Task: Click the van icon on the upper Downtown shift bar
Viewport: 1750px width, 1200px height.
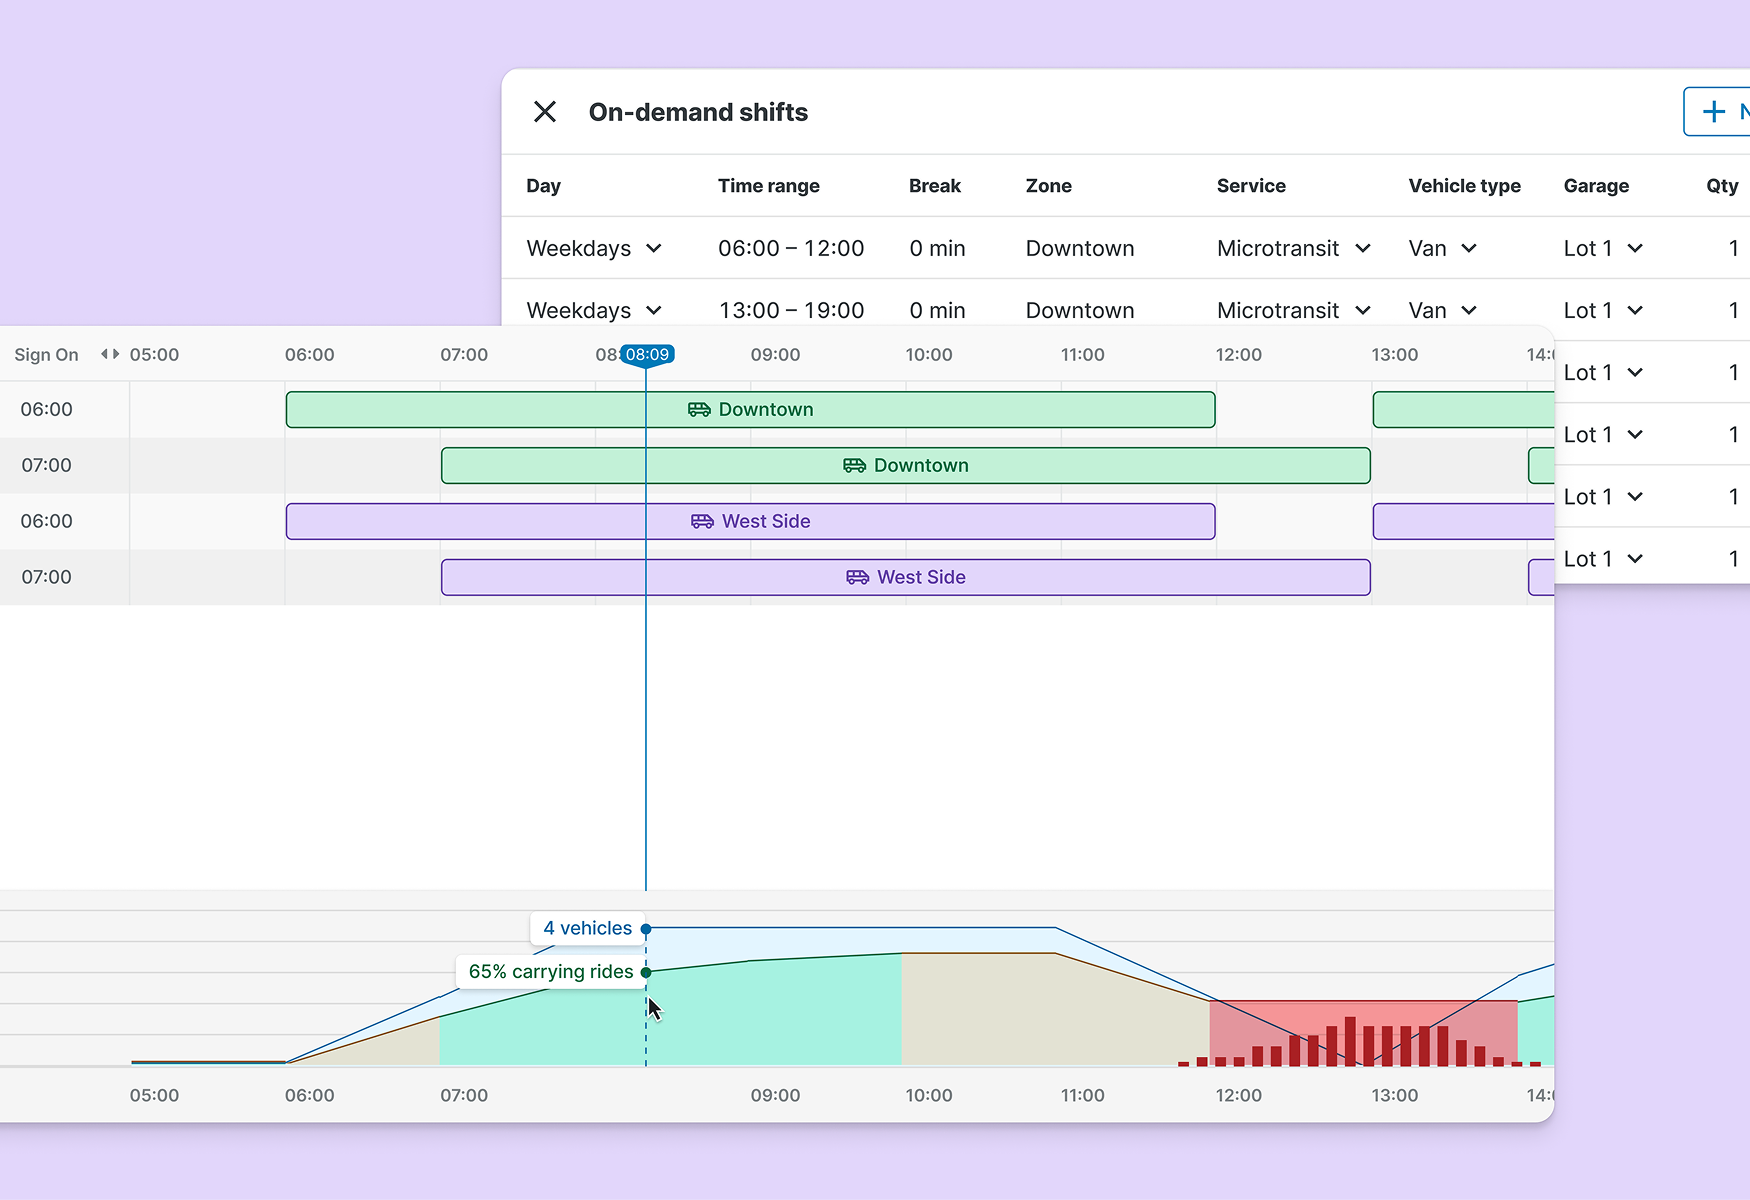Action: (x=700, y=409)
